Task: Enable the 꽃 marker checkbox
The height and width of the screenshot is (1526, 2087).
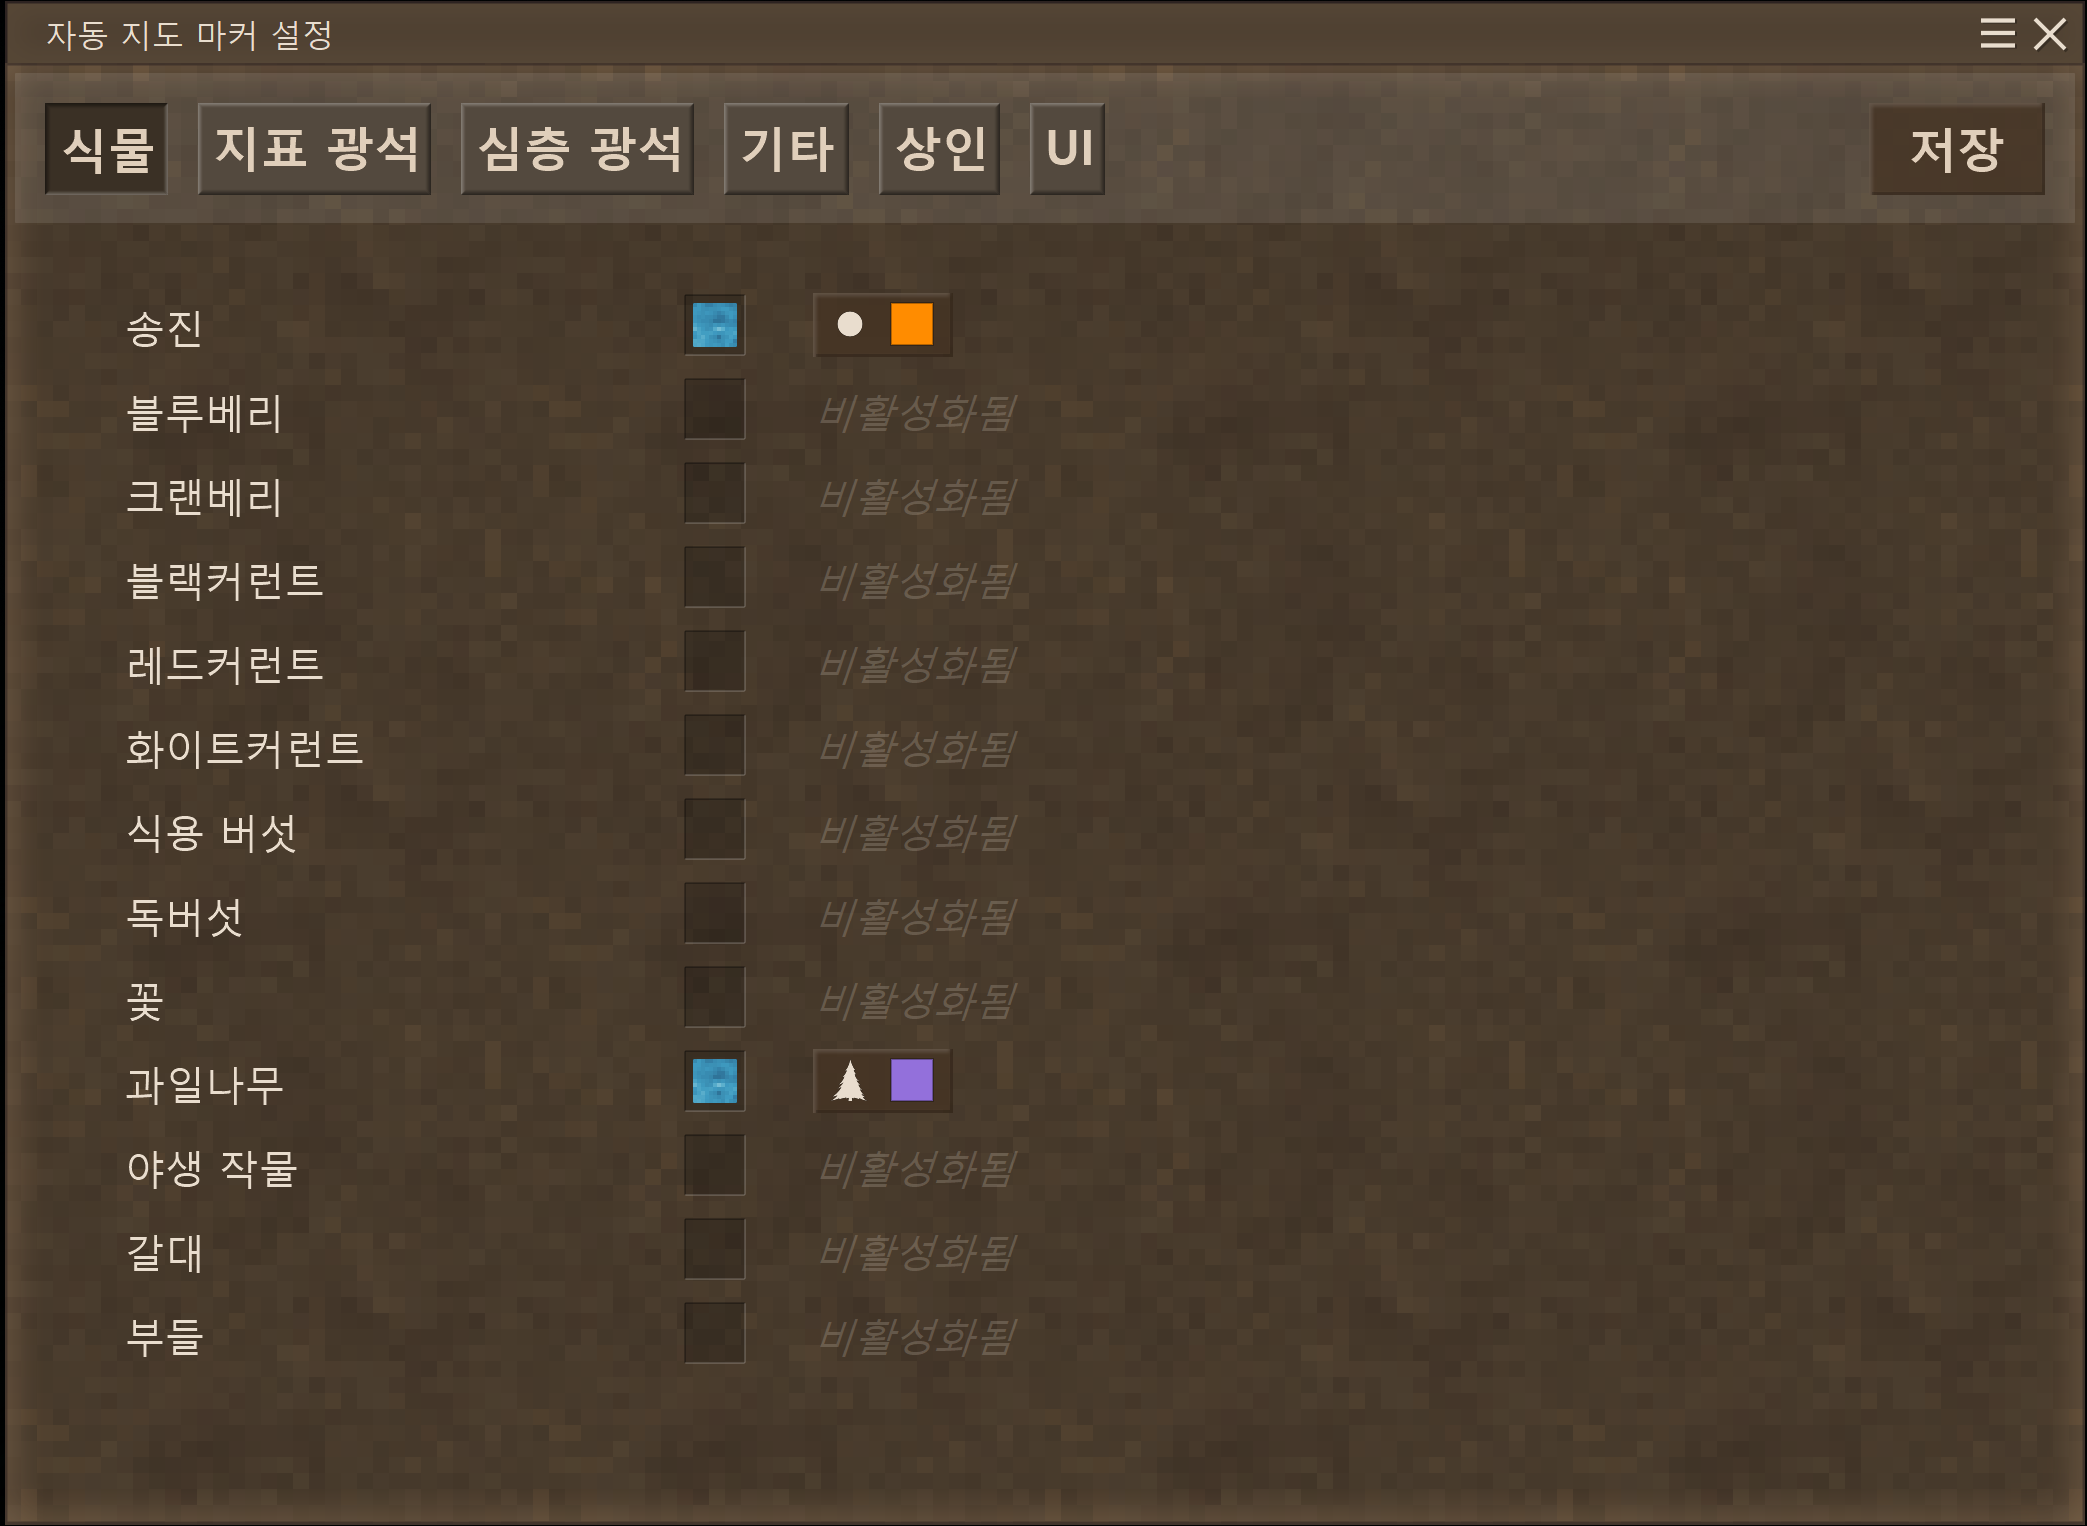Action: click(x=715, y=997)
